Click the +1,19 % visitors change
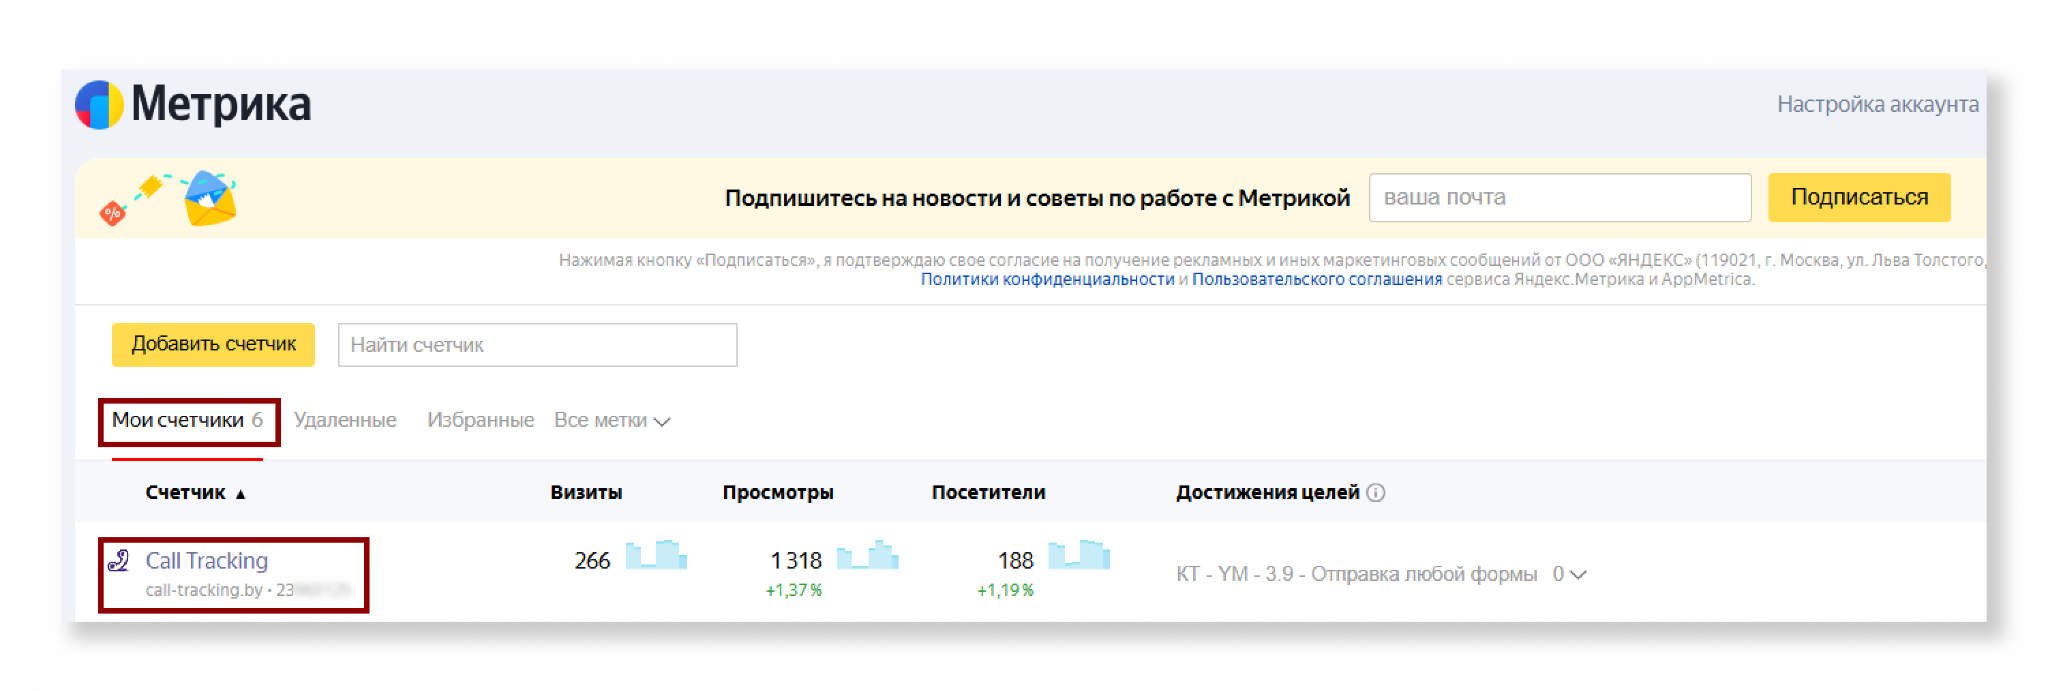The image size is (2048, 691). tap(1005, 590)
